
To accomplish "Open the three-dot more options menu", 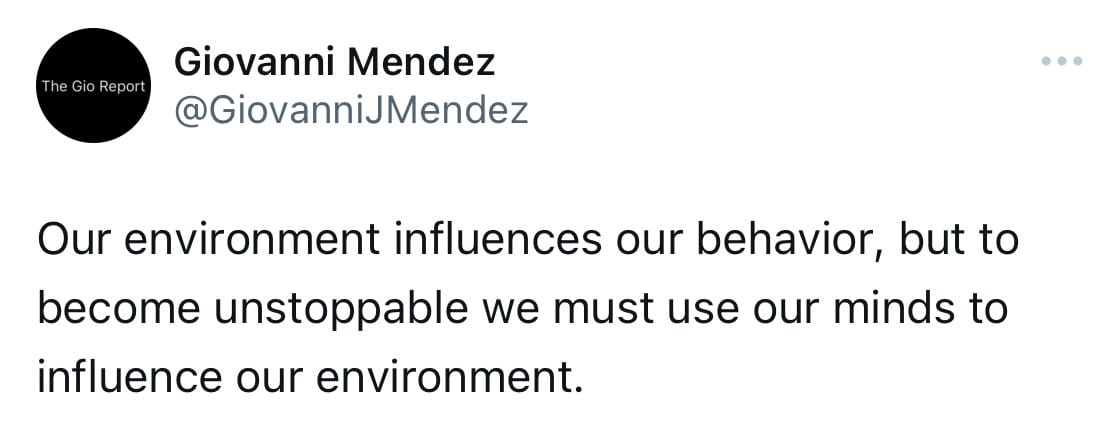I will 1061,62.
